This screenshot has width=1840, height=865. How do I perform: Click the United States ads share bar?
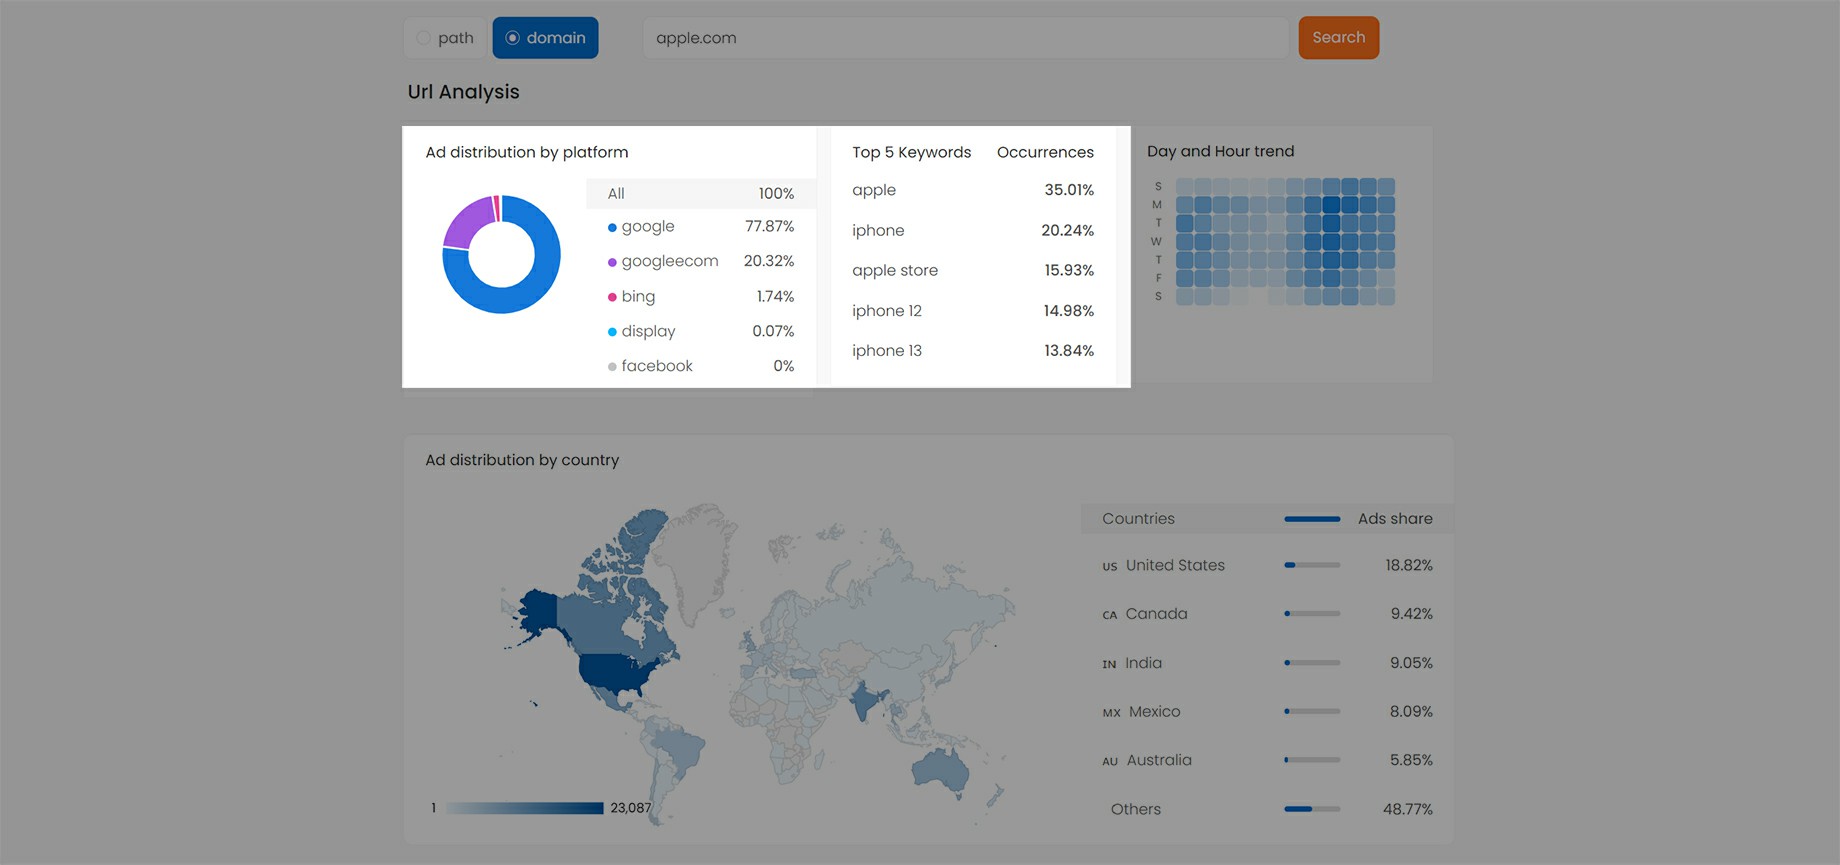click(x=1312, y=566)
